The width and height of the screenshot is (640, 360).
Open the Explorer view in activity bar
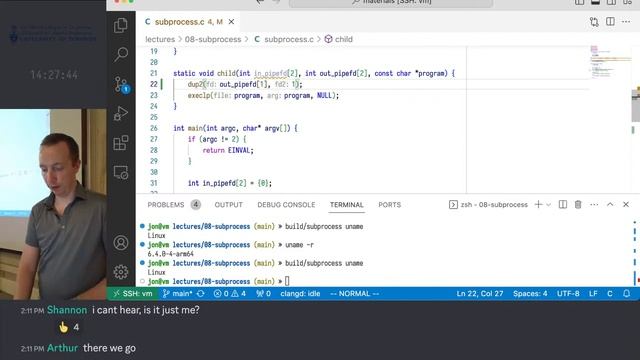point(121,25)
